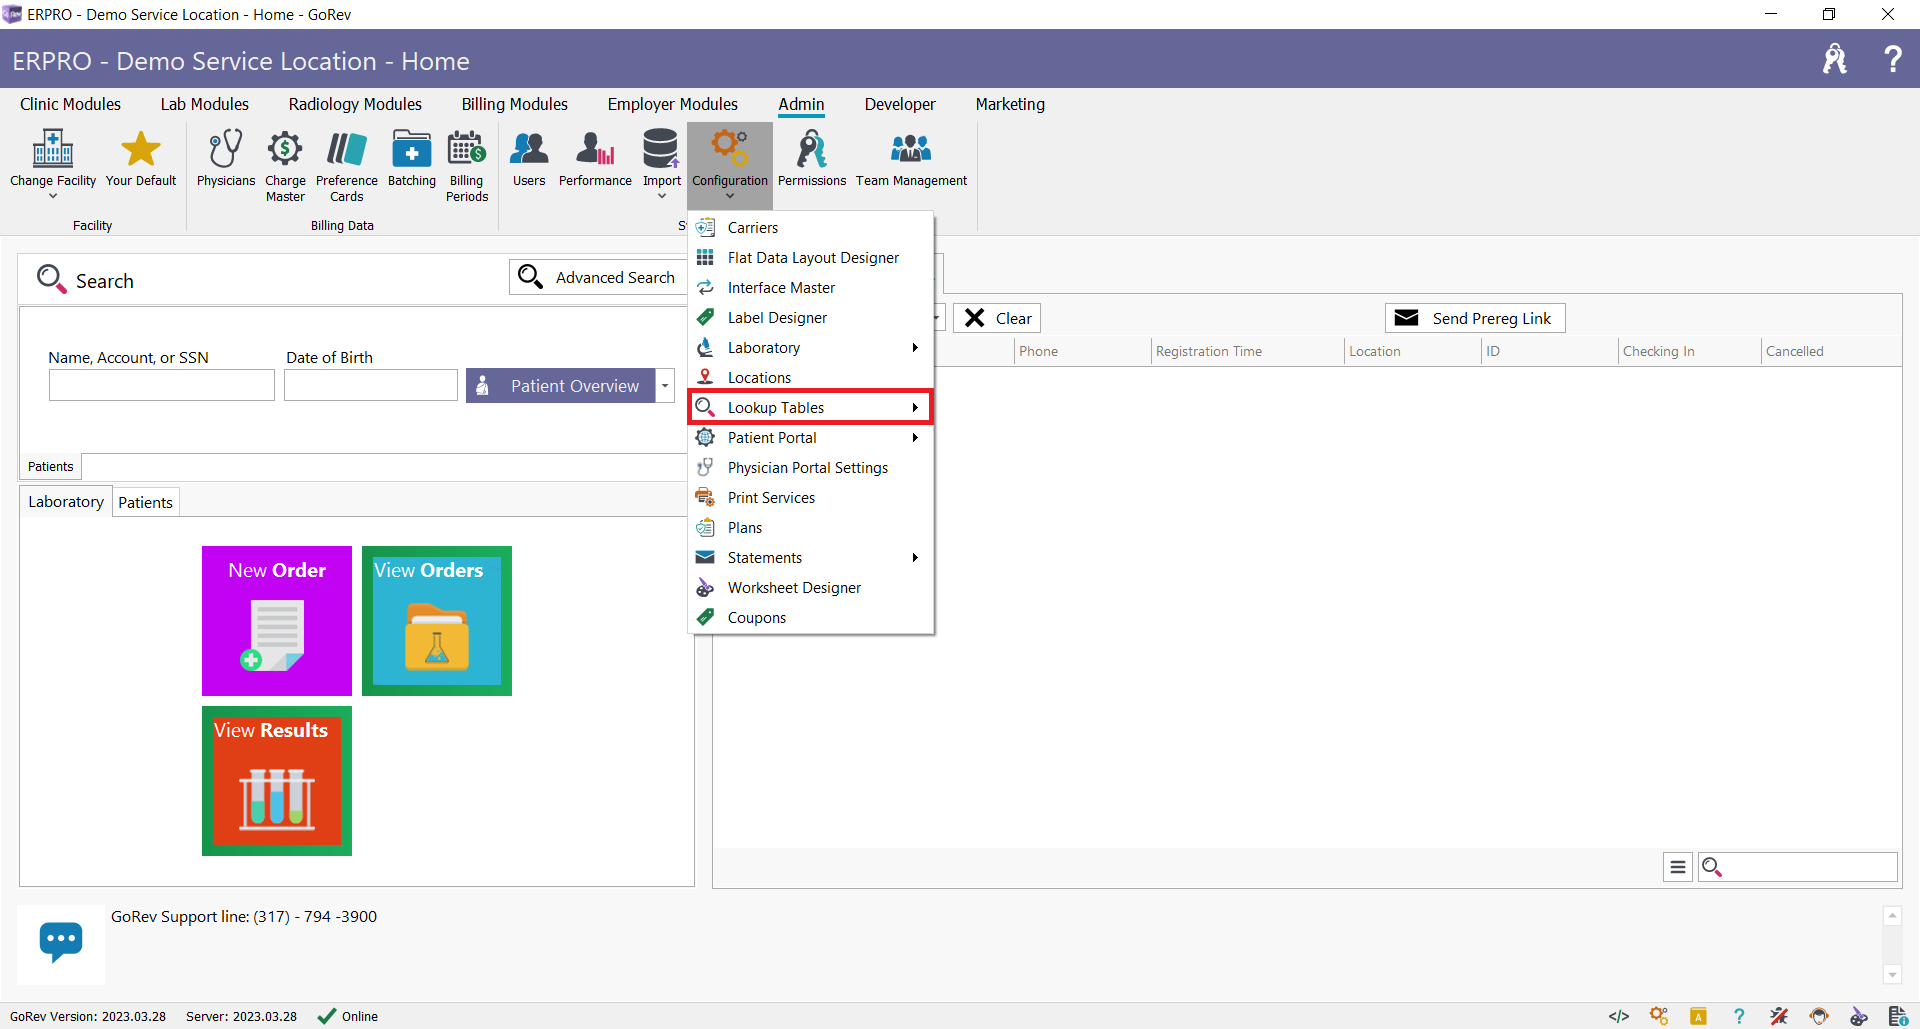1920x1029 pixels.
Task: Click the list menu icon beside grid search
Action: click(x=1678, y=867)
